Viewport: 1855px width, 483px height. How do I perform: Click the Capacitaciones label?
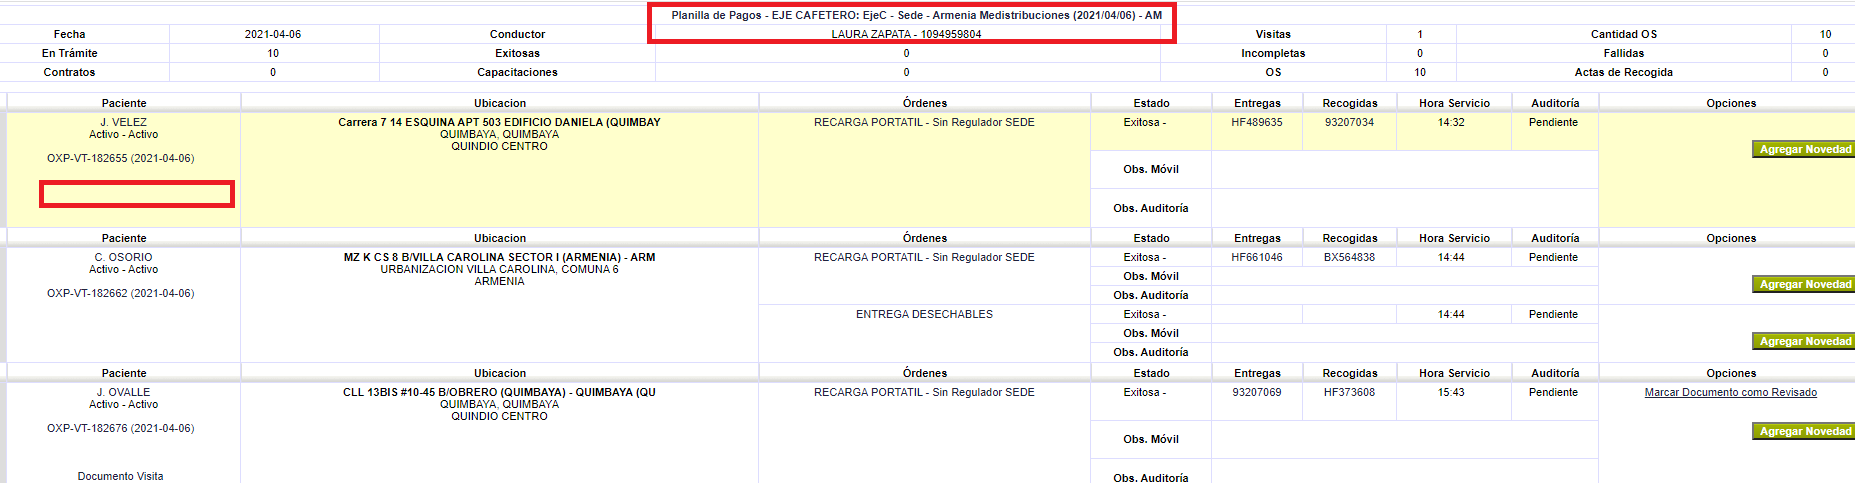(x=517, y=72)
